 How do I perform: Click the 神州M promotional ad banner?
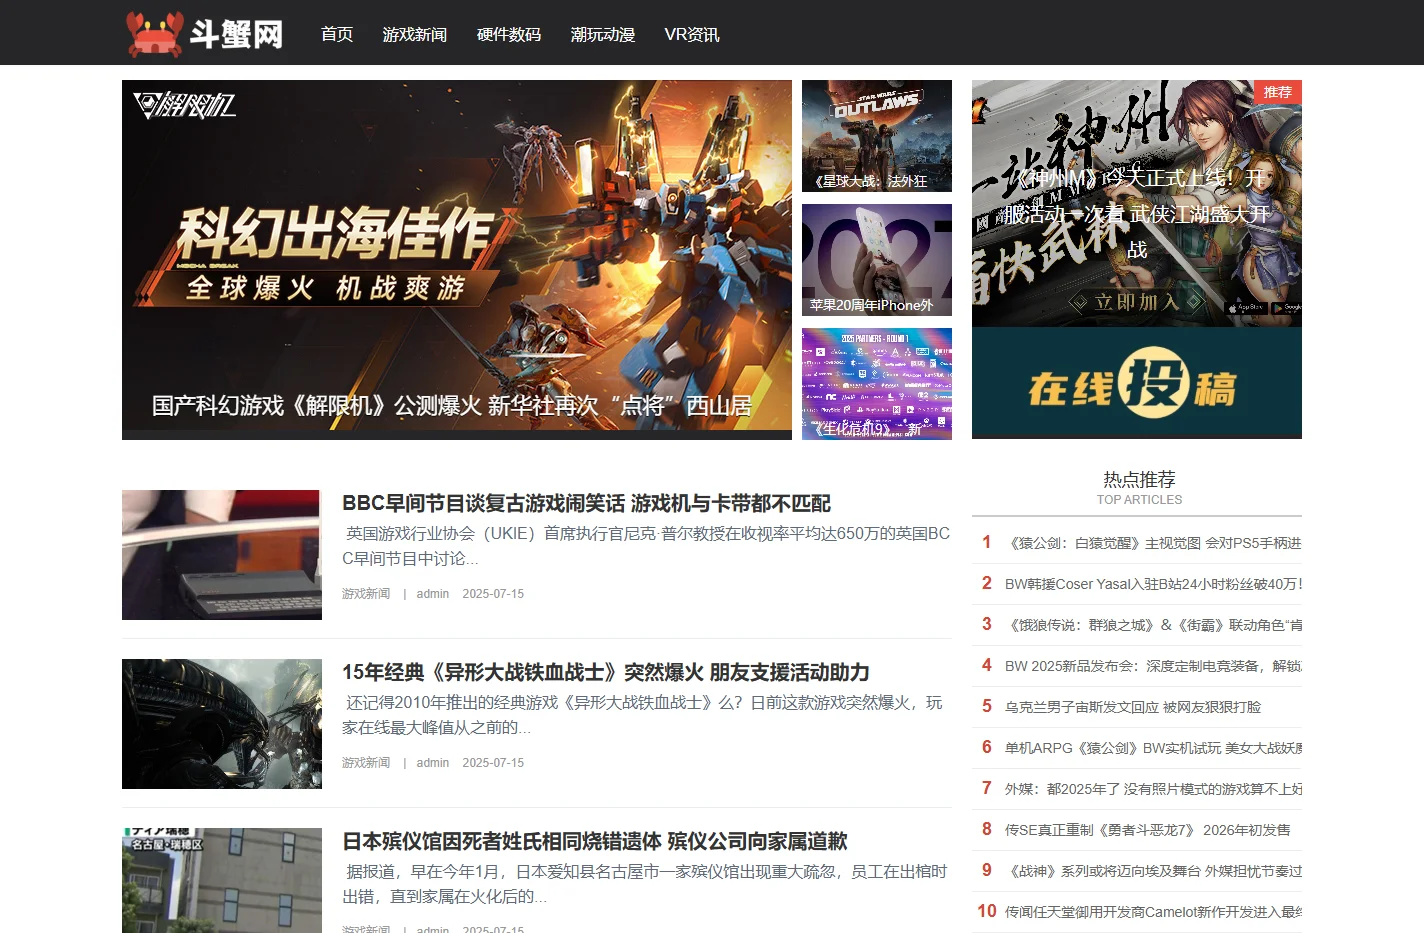coord(1137,203)
